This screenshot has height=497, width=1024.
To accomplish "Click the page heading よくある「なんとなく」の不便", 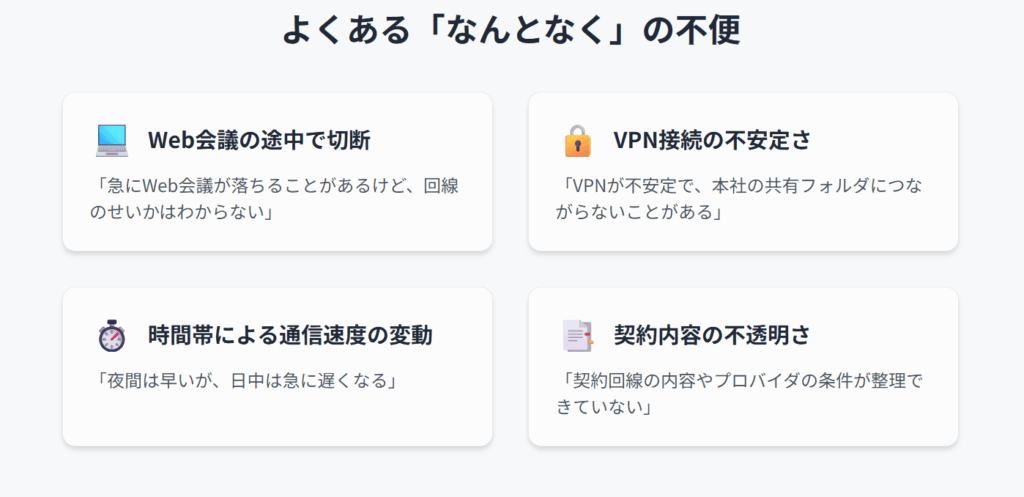I will pos(511,31).
